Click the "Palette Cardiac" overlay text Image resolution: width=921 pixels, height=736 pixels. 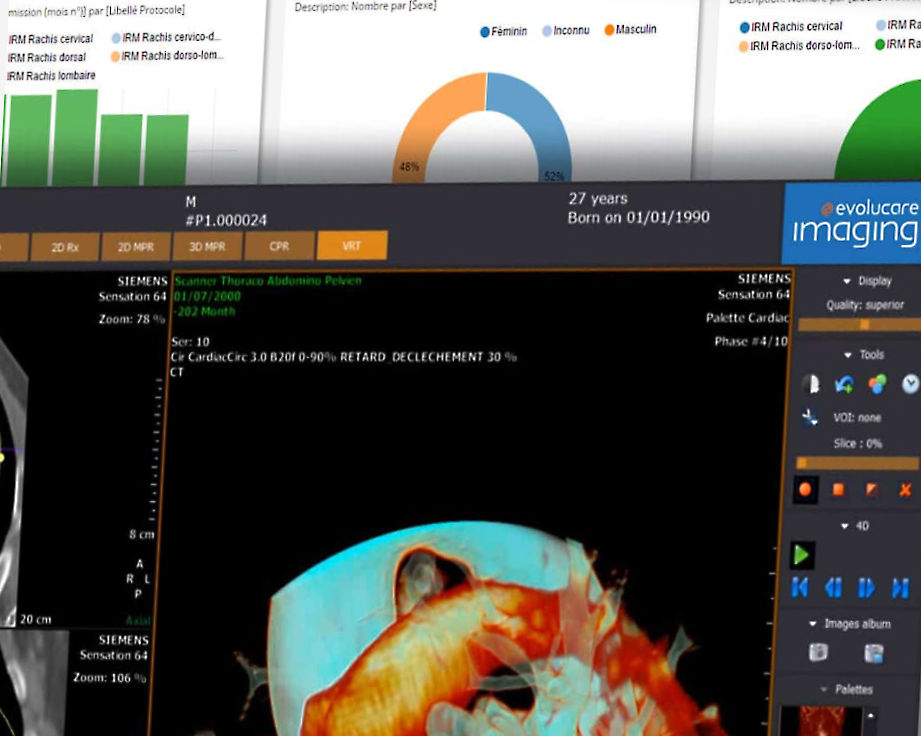(747, 318)
